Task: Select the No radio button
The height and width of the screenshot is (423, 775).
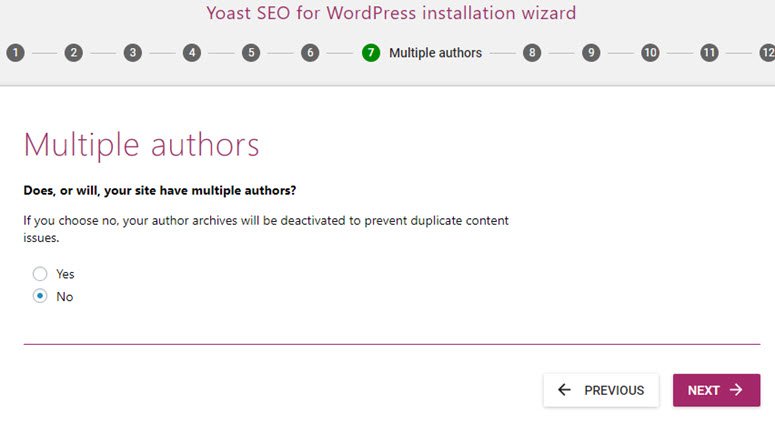Action: [x=40, y=296]
